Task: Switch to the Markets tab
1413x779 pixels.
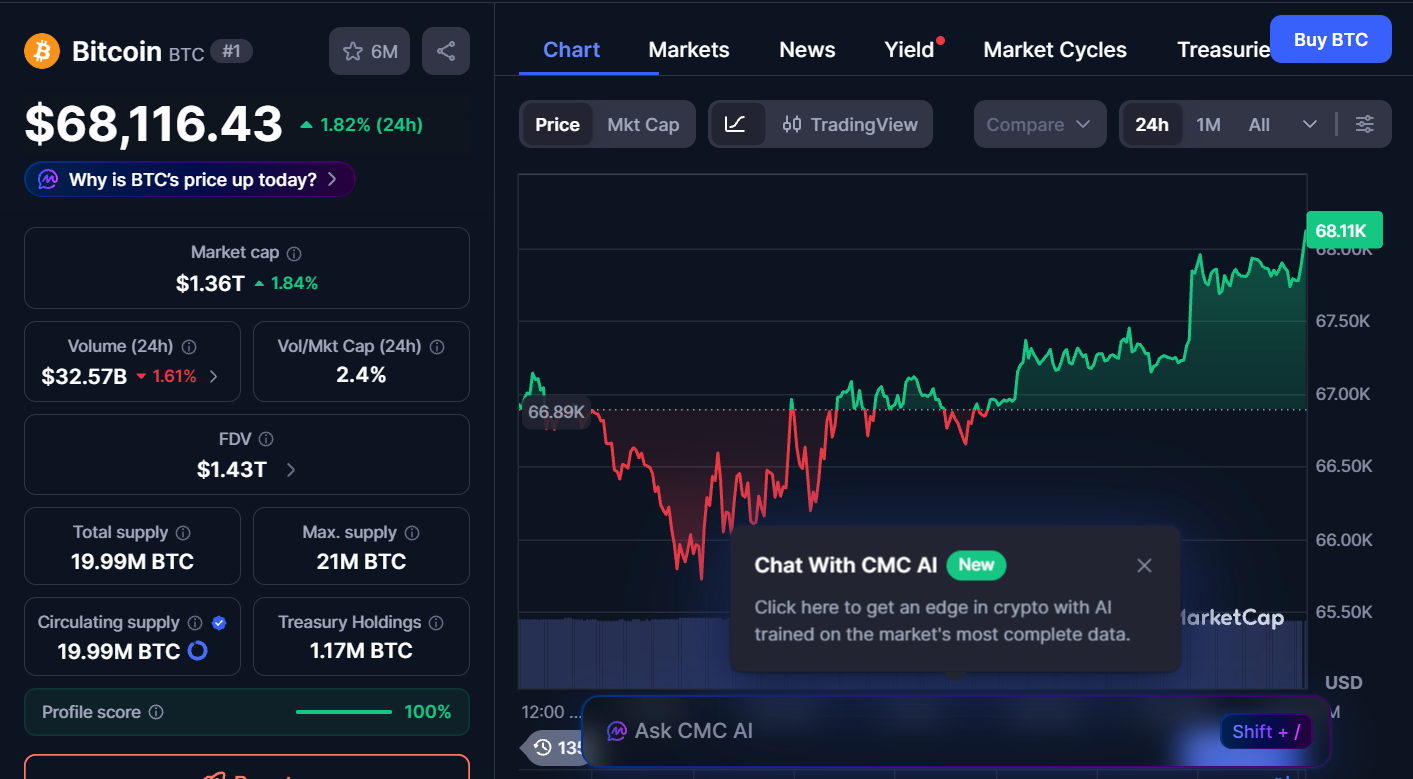Action: (689, 50)
